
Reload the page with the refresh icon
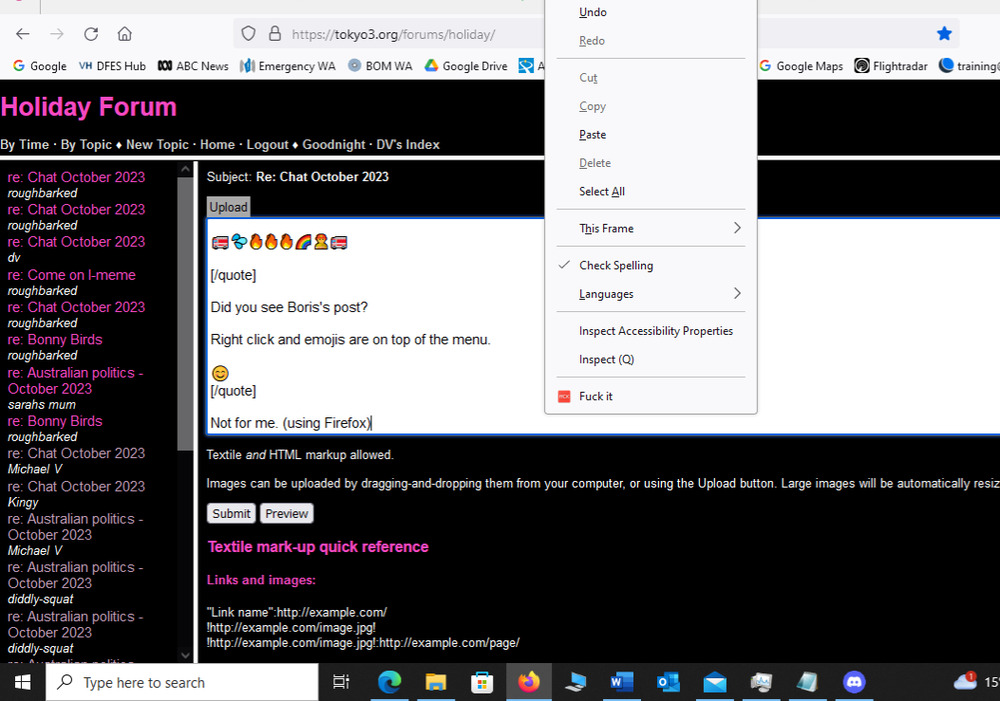pos(91,34)
